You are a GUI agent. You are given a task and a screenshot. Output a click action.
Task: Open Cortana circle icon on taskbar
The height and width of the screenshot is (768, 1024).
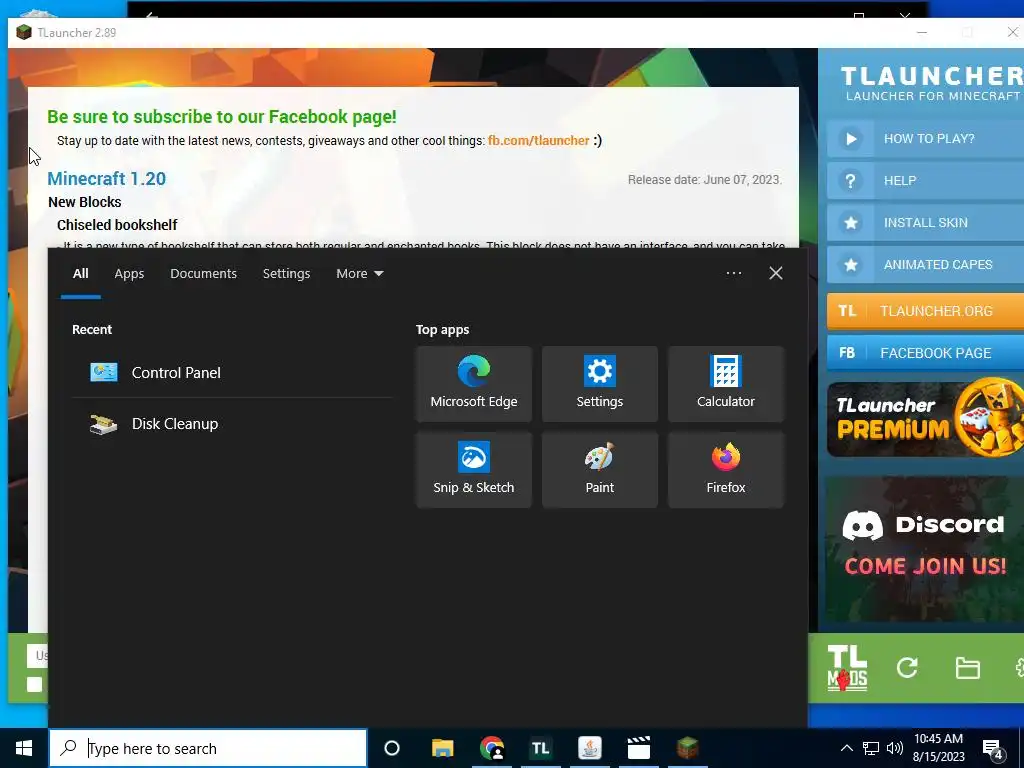click(392, 748)
